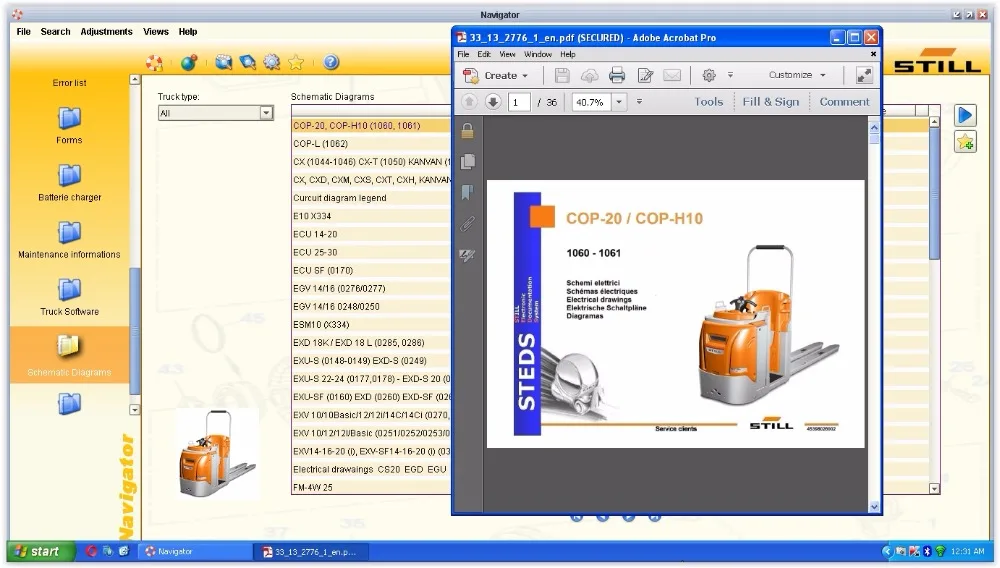Viewport: 1000px width, 568px height.
Task: Click the add-to-favorites star icon at right
Action: point(965,142)
